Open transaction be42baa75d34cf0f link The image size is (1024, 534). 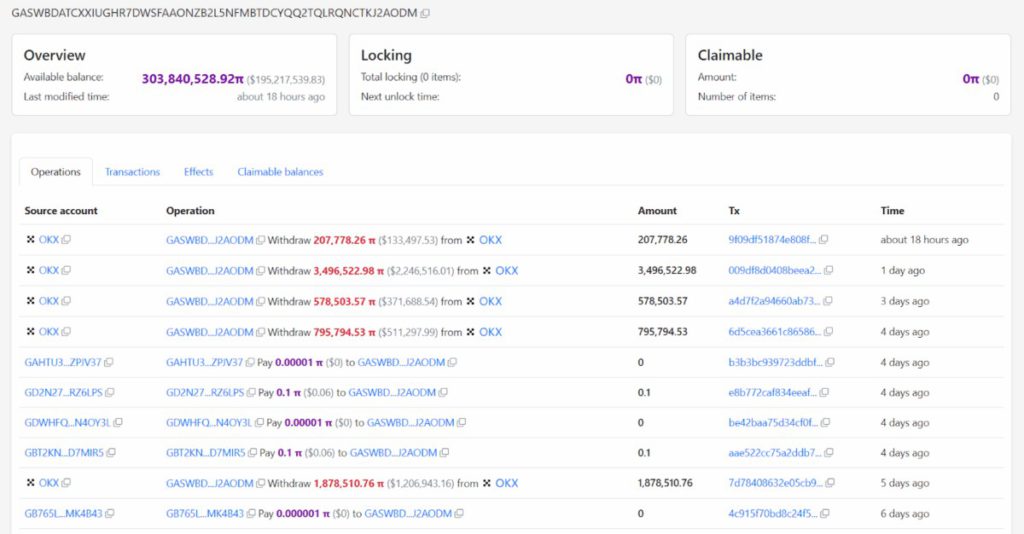coord(773,423)
